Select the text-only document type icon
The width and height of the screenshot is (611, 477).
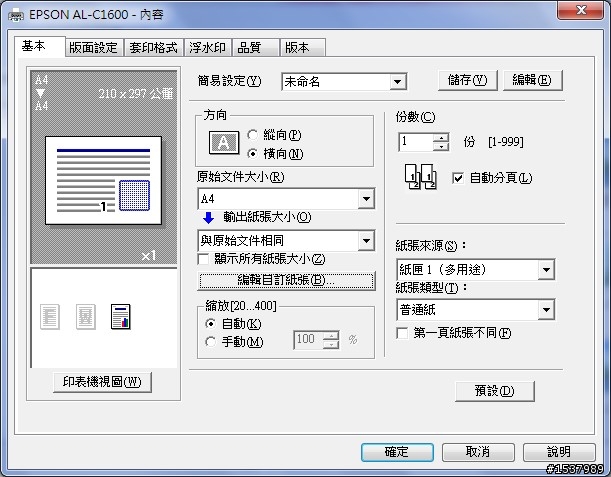pos(50,316)
